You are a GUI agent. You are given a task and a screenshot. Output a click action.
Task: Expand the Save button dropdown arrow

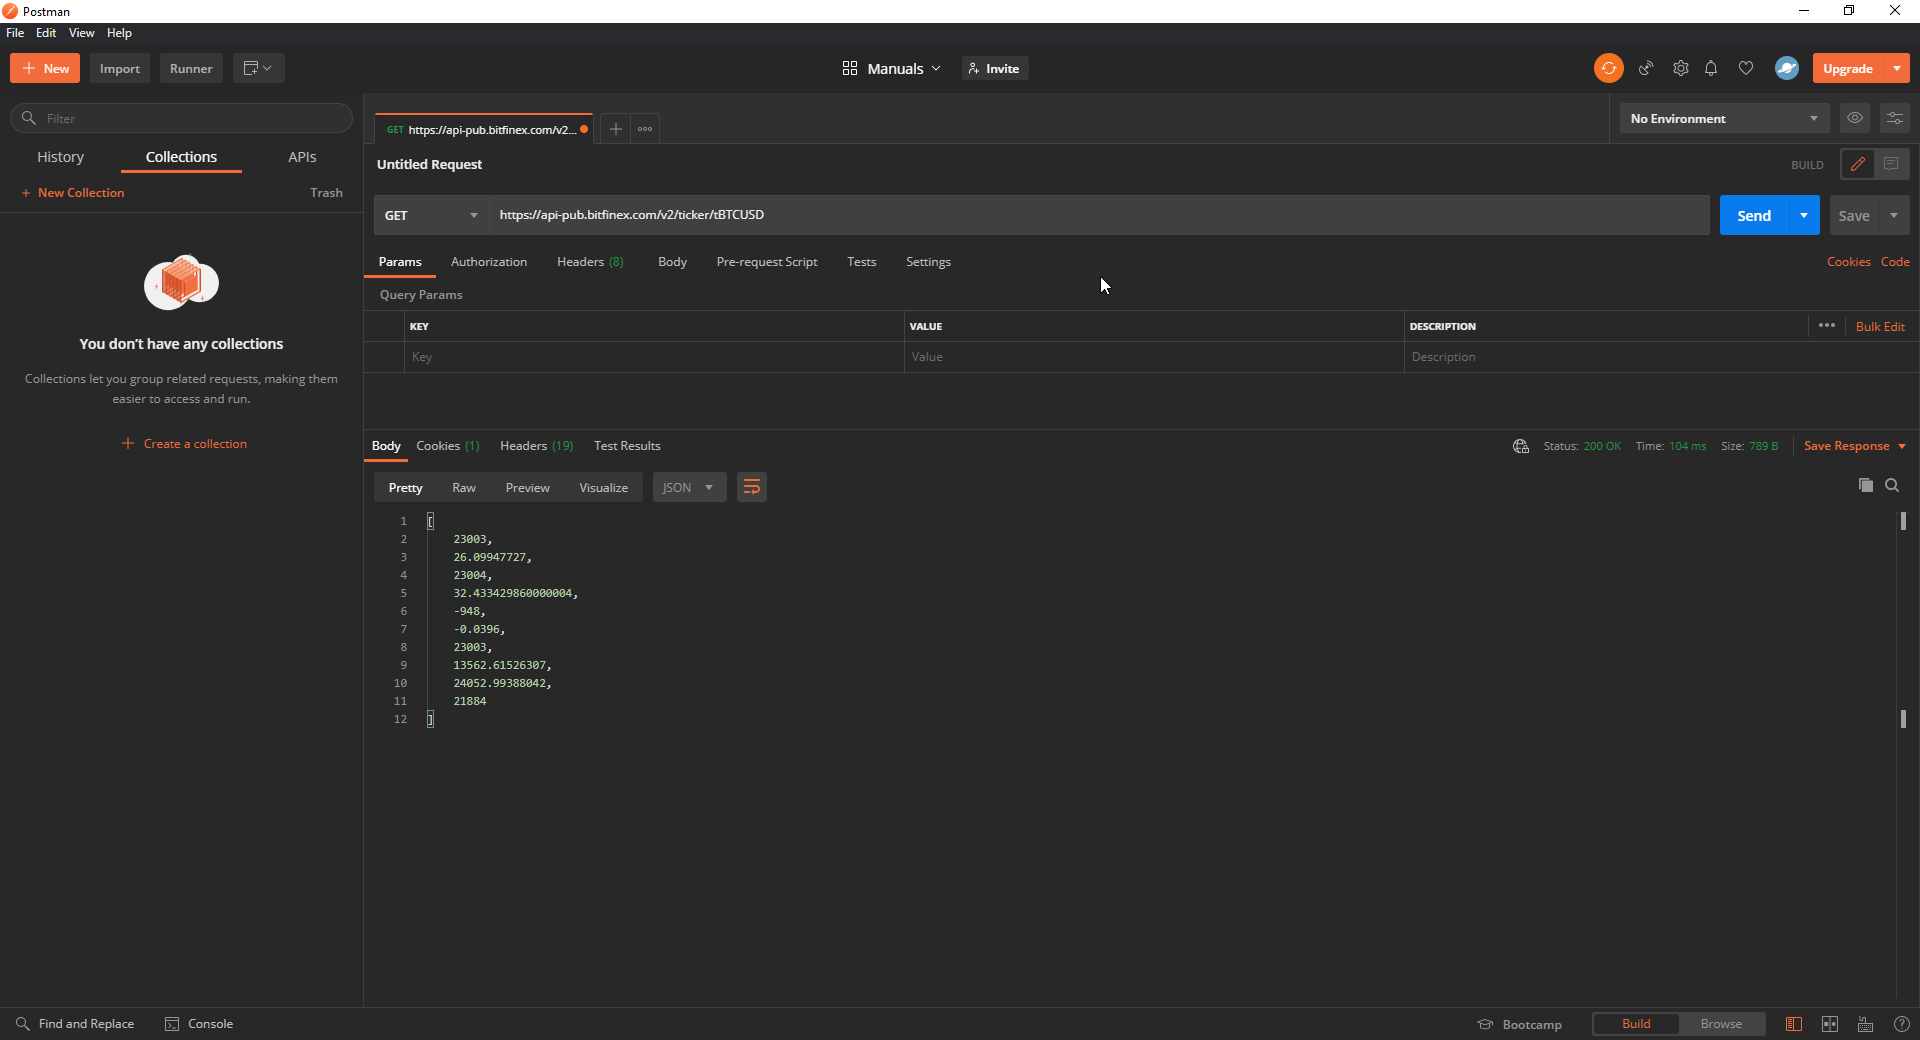click(1894, 215)
